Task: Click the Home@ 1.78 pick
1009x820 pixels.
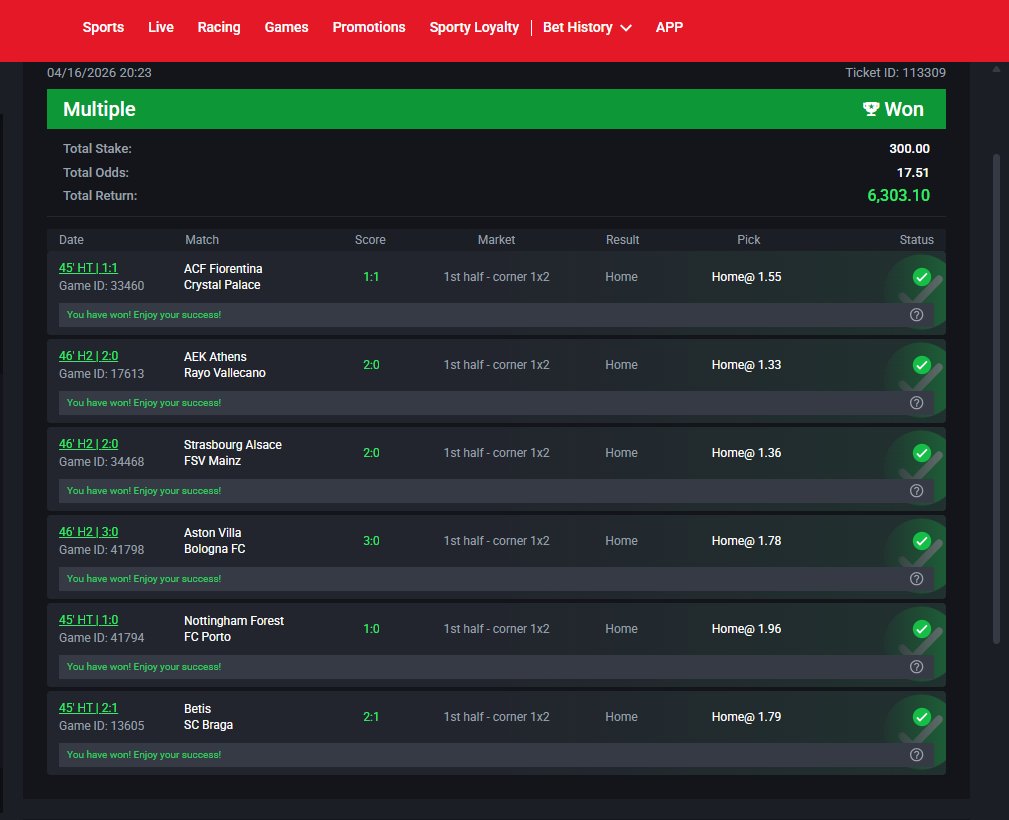Action: coord(746,541)
